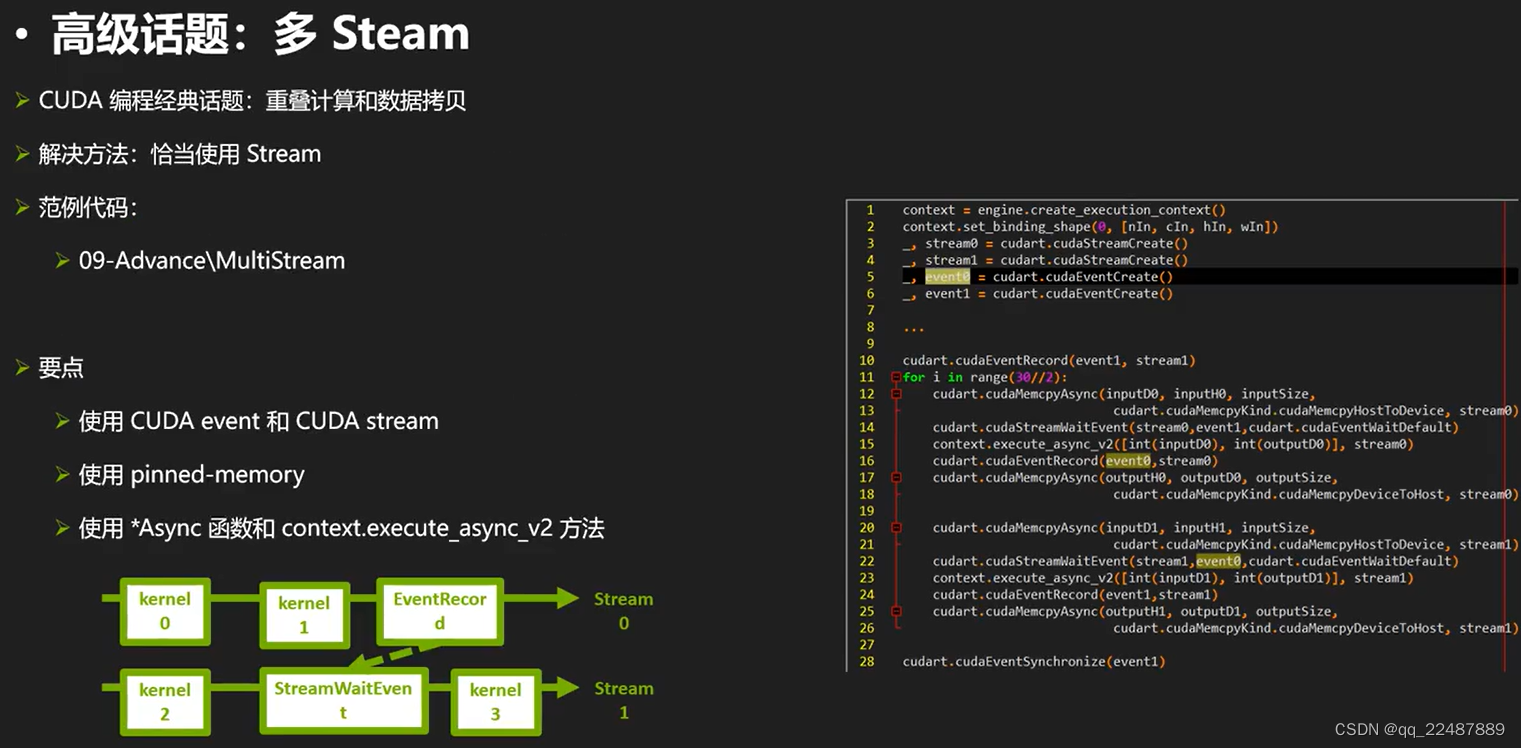Screen dimensions: 1521x748
Task: Click cudaMemcpyDeviceToHost, stream1 on line 26
Action: tap(1316, 628)
